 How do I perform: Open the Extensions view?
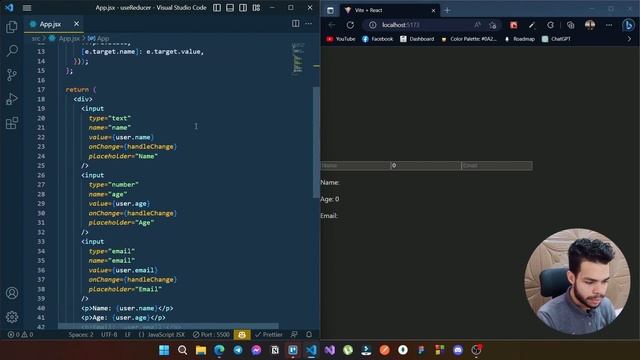click(x=12, y=123)
